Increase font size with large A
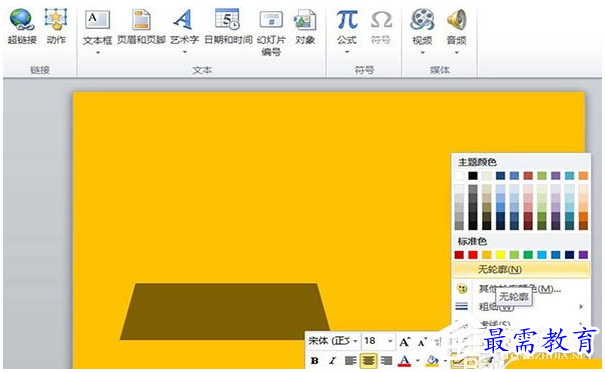605x372 pixels. click(x=404, y=342)
